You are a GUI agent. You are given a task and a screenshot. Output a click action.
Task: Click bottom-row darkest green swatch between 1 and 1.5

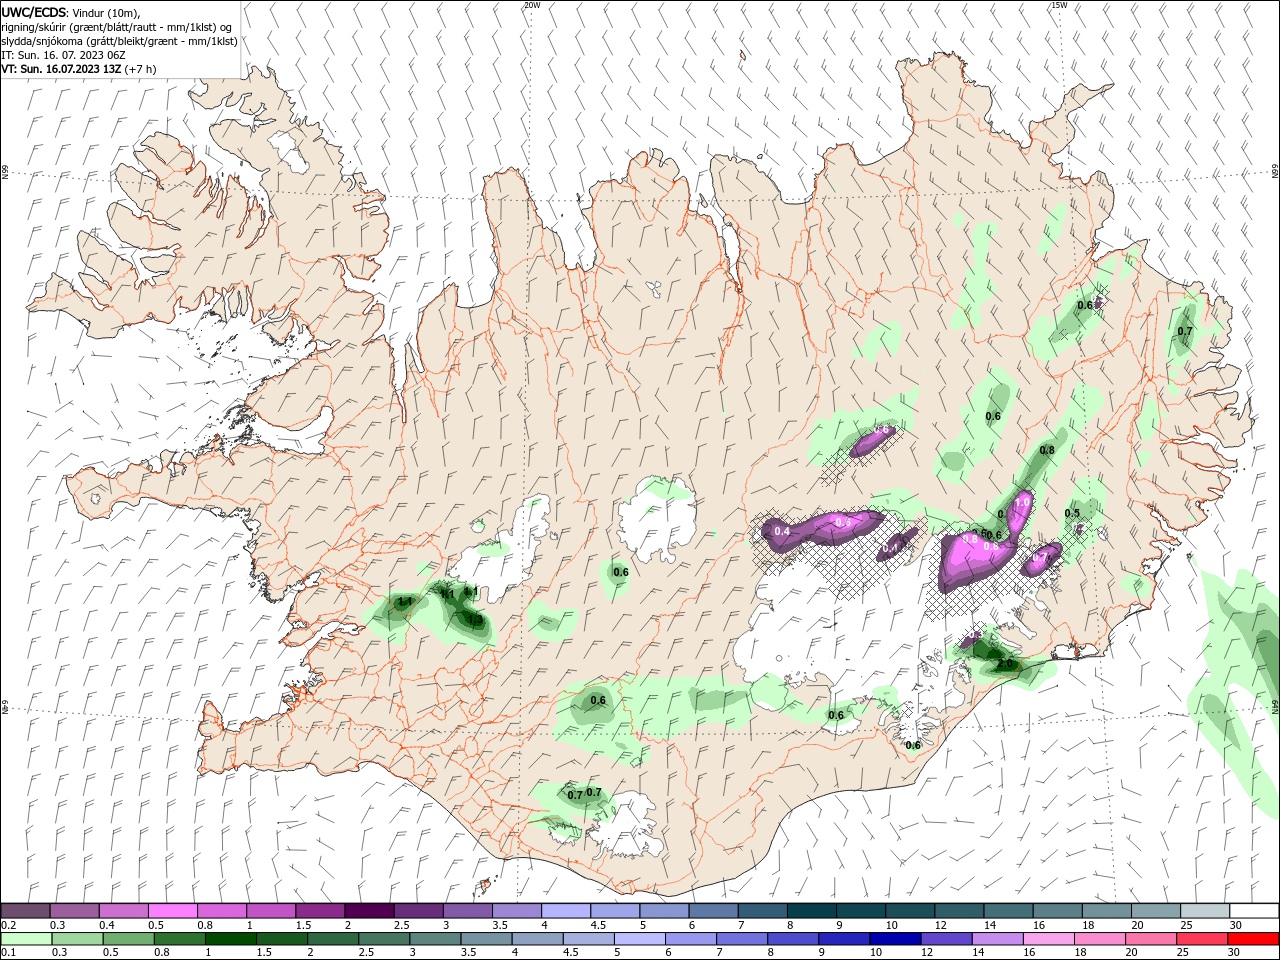coord(232,939)
